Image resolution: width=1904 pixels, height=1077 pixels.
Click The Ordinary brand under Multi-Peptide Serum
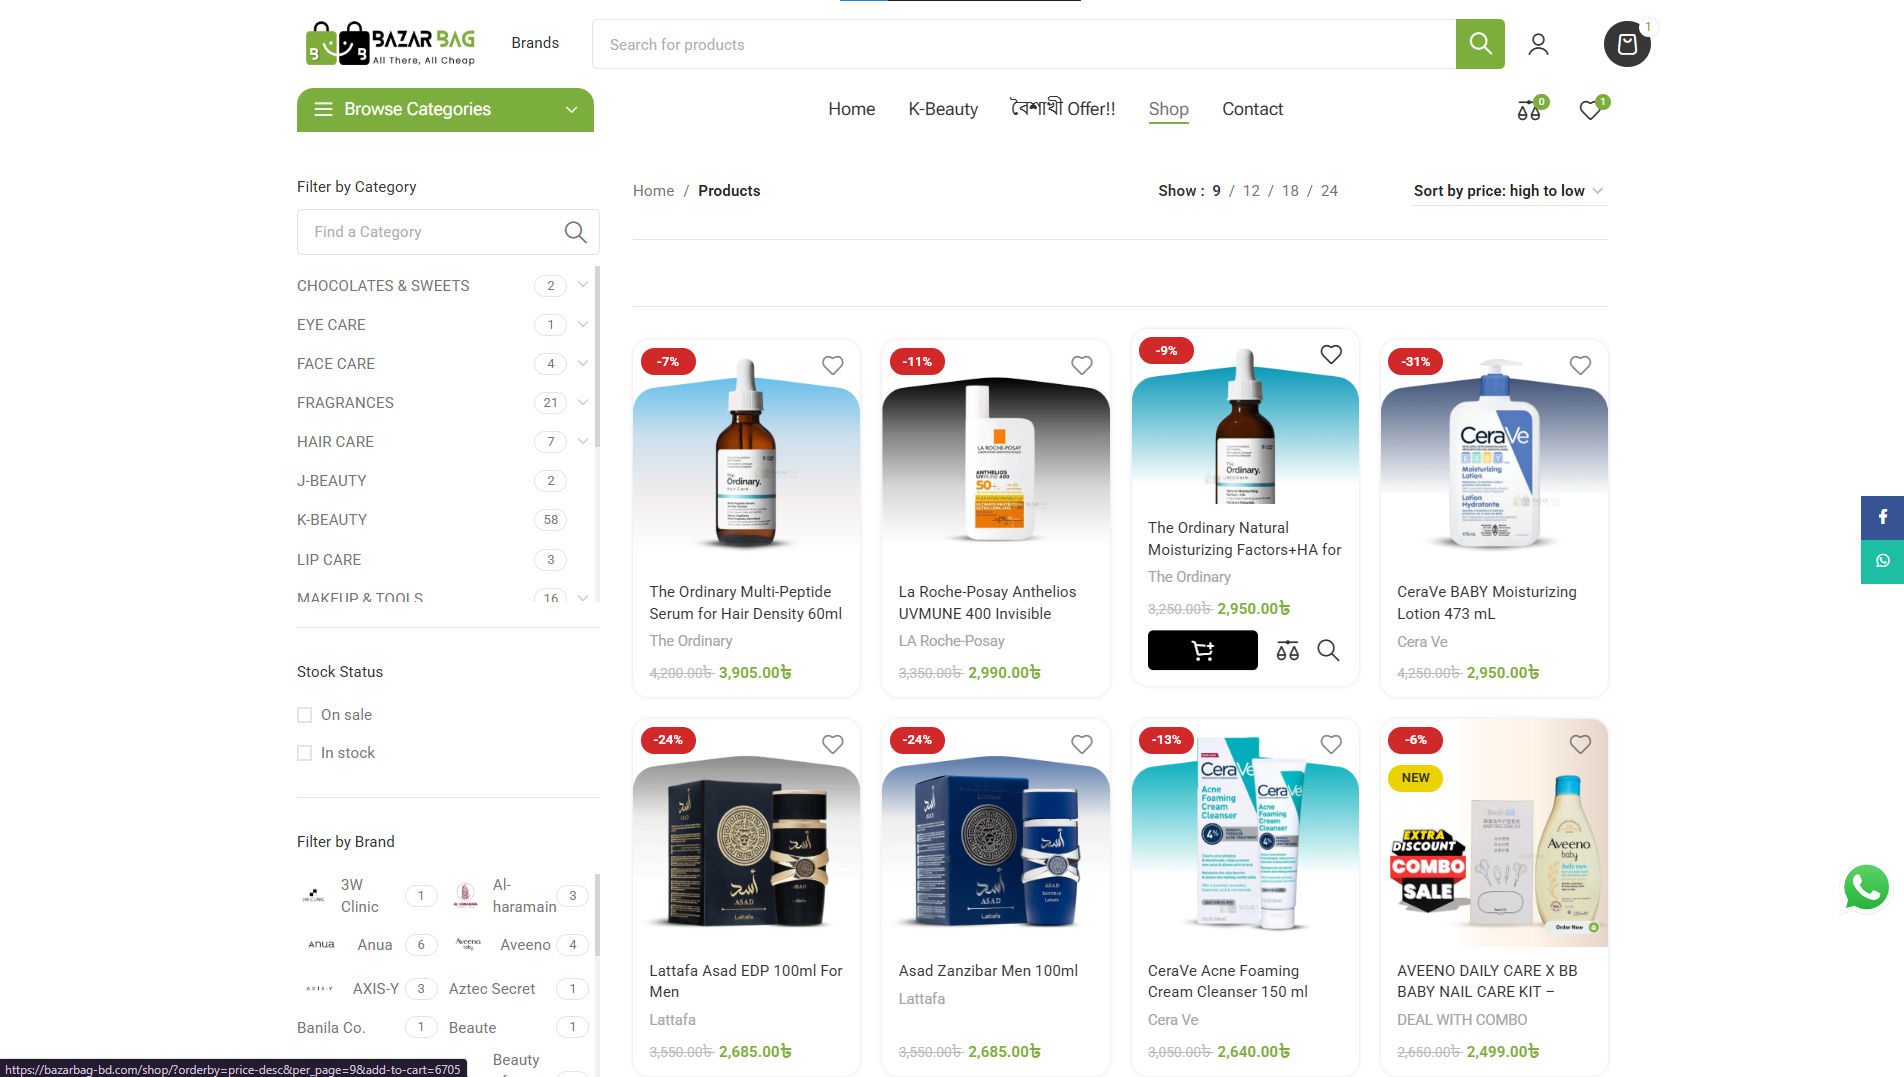[x=691, y=641]
